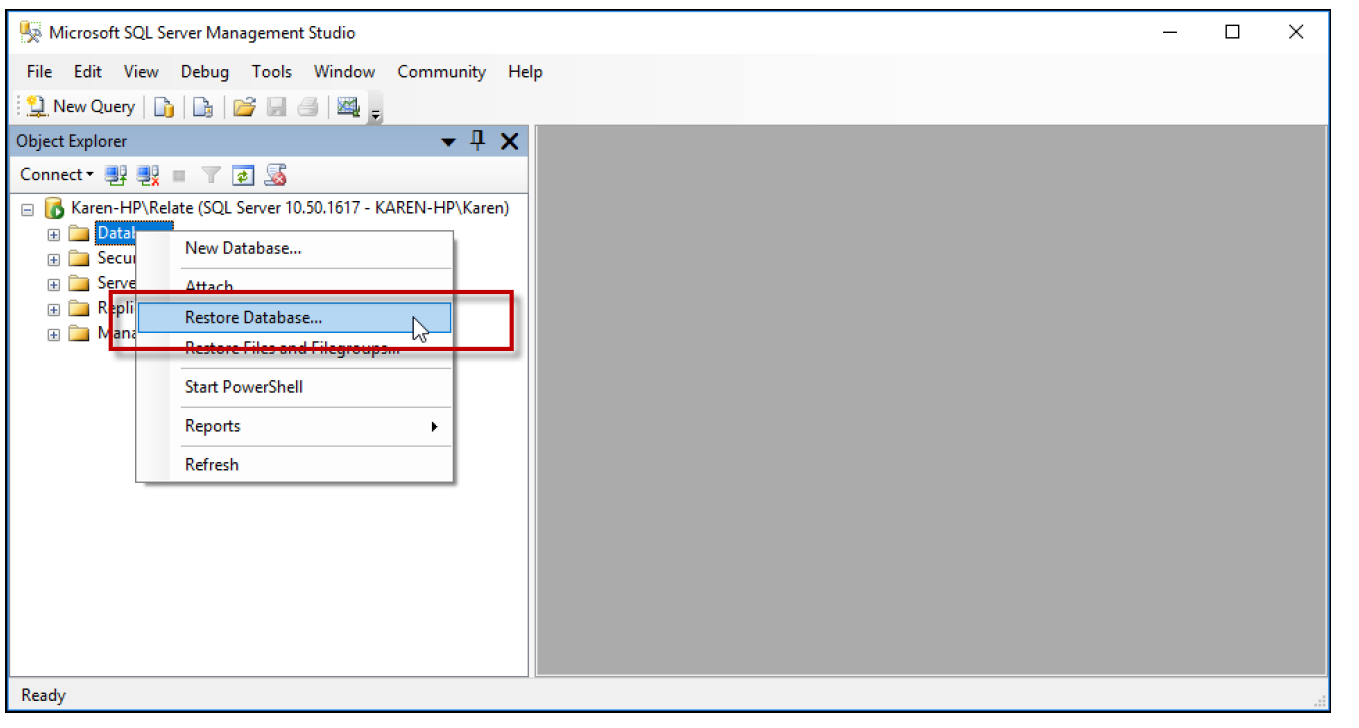Click the Security folder icon

79,259
